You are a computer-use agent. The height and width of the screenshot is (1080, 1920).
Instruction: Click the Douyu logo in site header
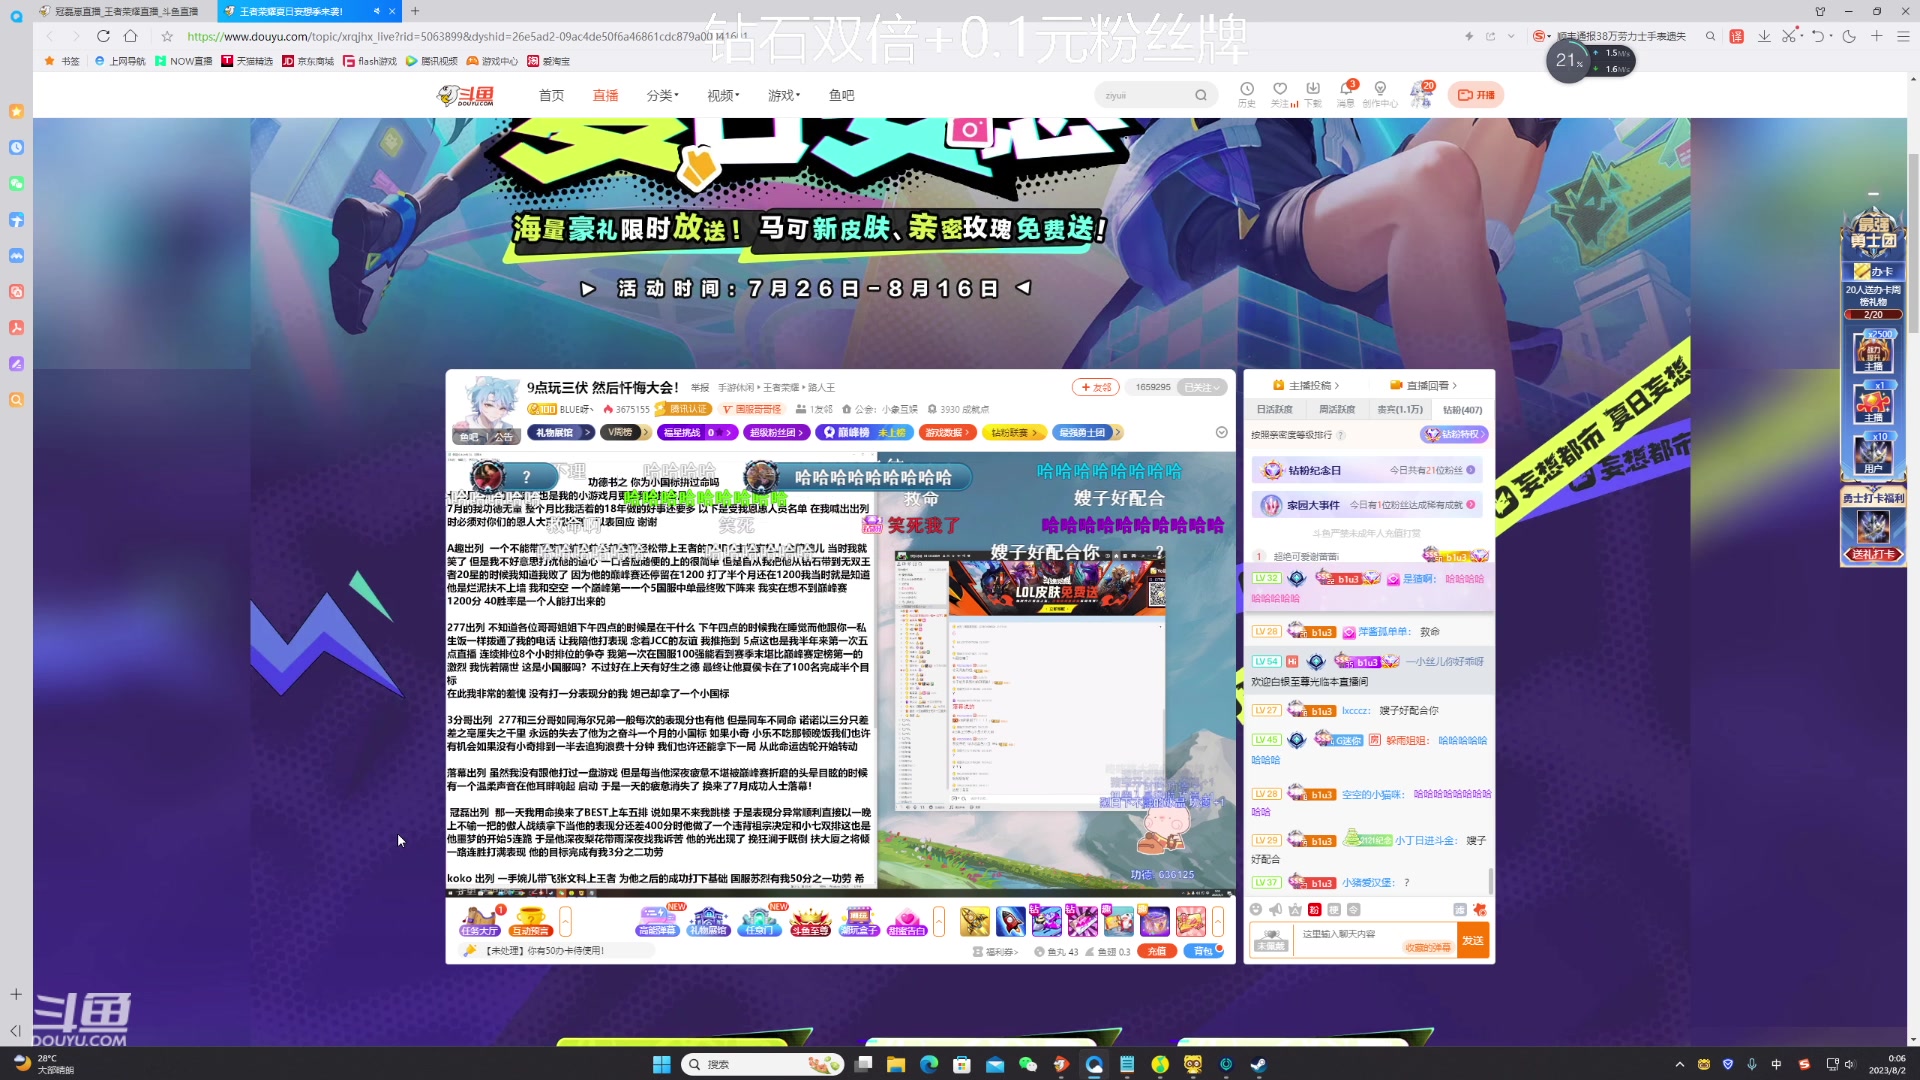466,95
